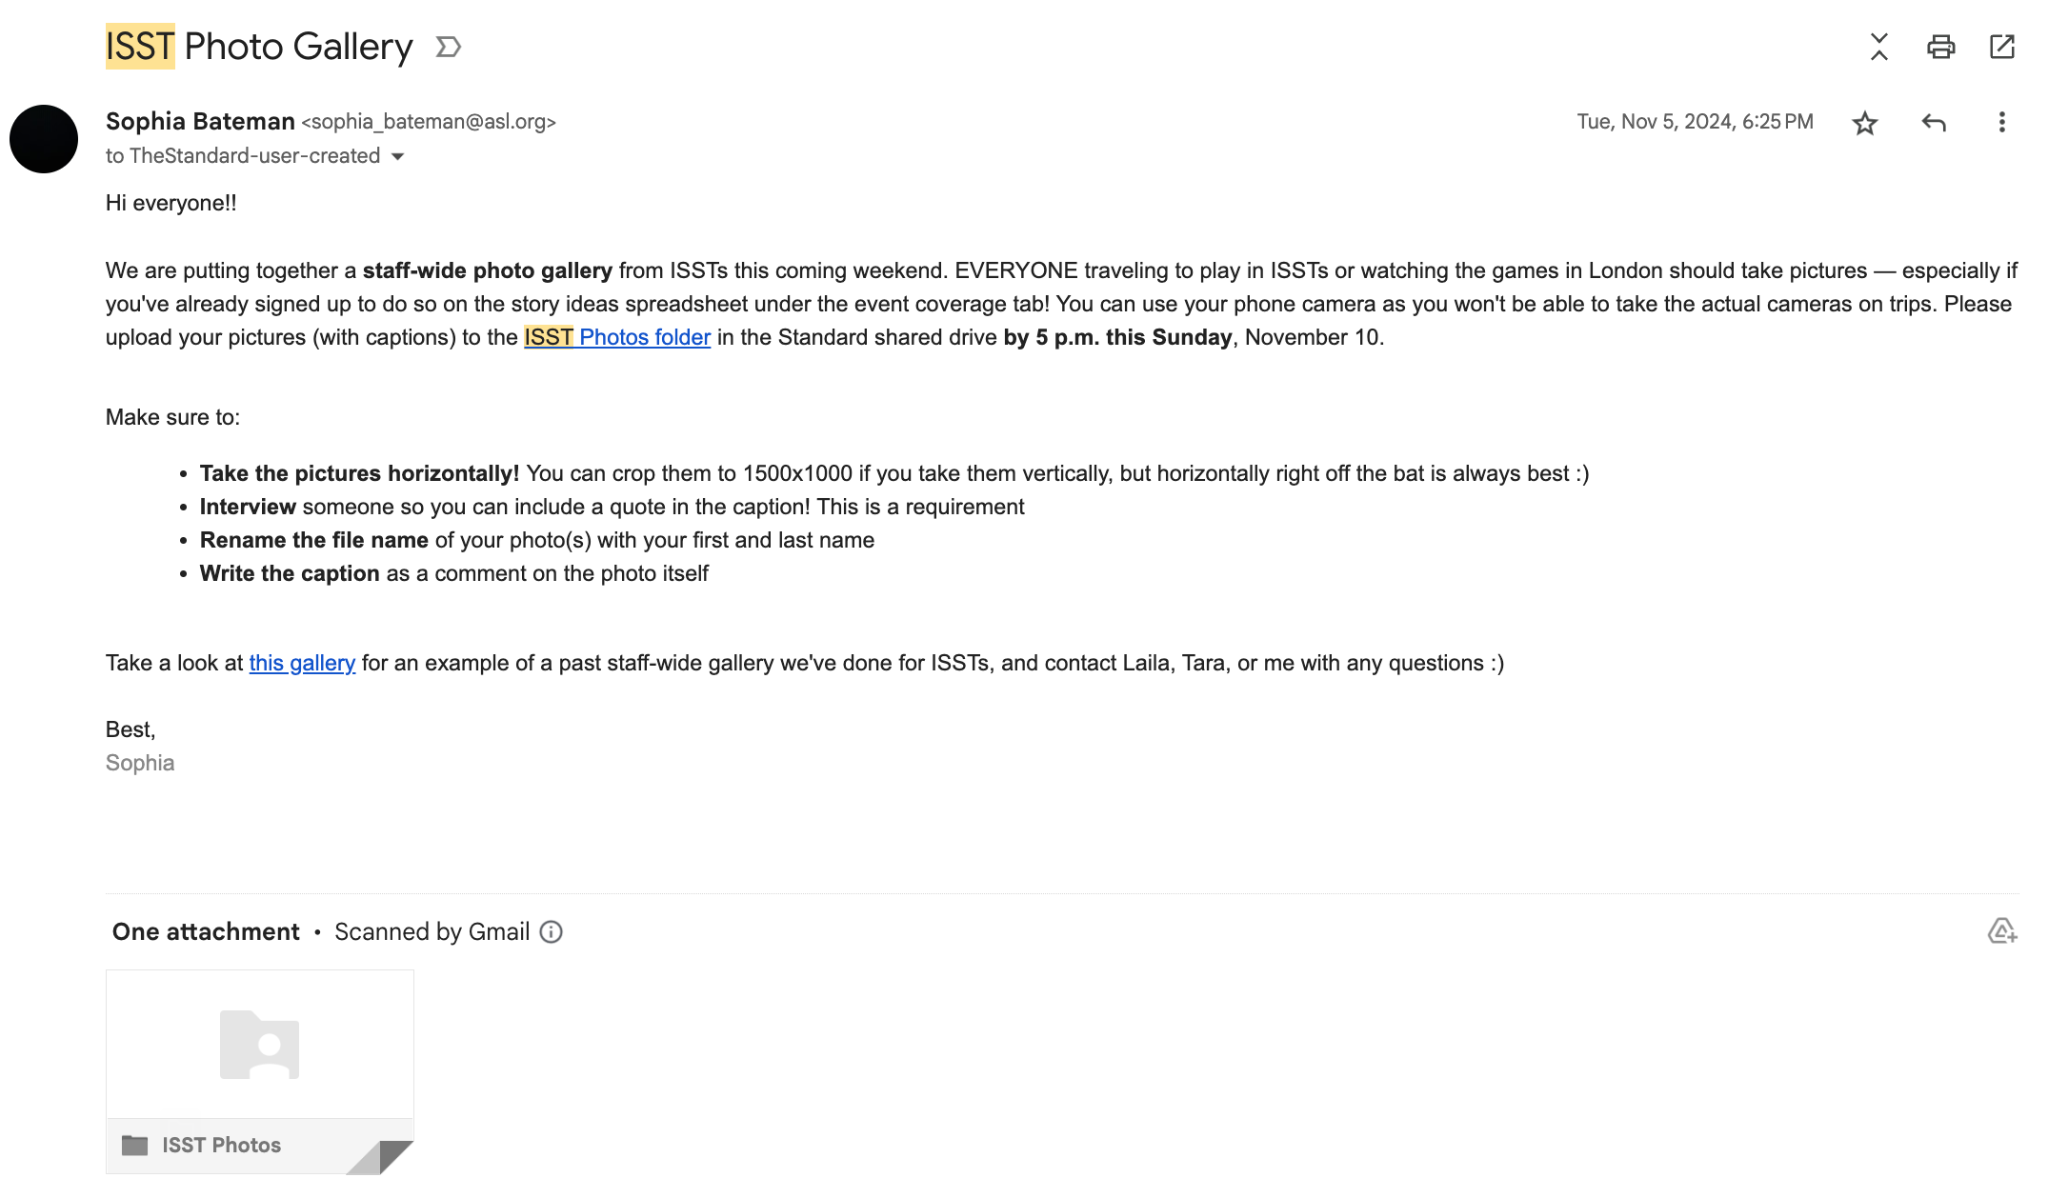The height and width of the screenshot is (1198, 2048).
Task: Click the Scanned by Gmail info icon
Action: pos(551,932)
